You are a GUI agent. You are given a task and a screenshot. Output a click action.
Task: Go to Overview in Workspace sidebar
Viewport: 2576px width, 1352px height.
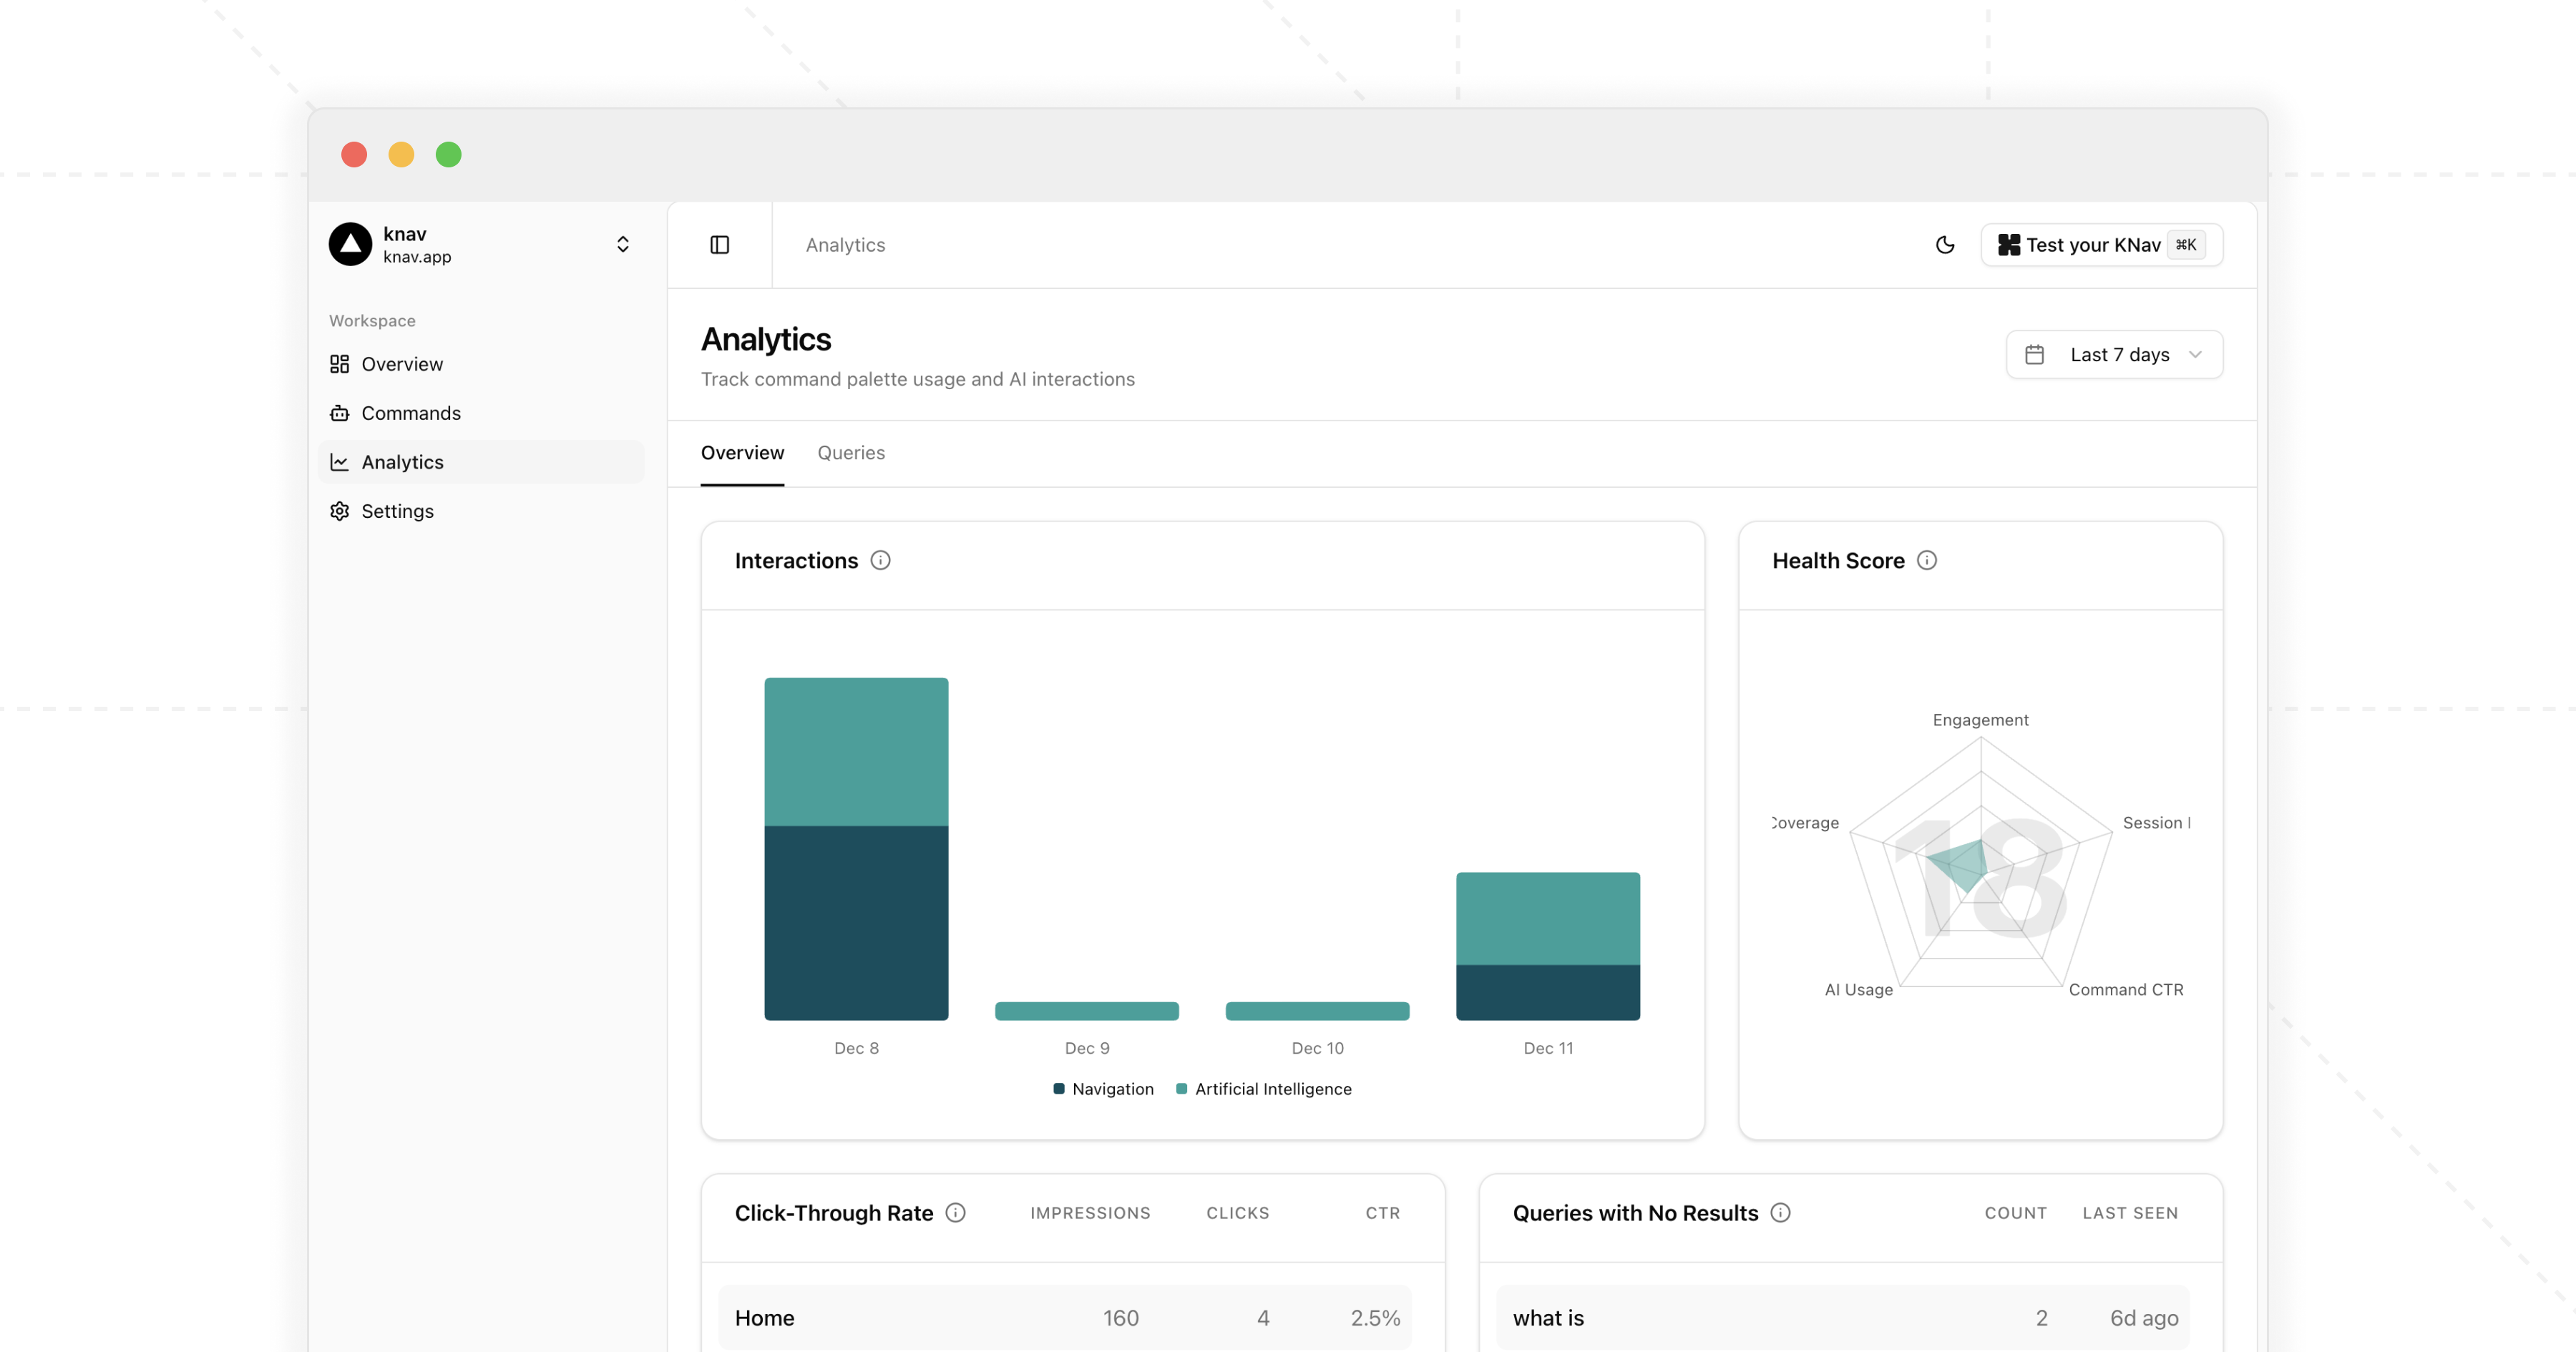point(401,364)
